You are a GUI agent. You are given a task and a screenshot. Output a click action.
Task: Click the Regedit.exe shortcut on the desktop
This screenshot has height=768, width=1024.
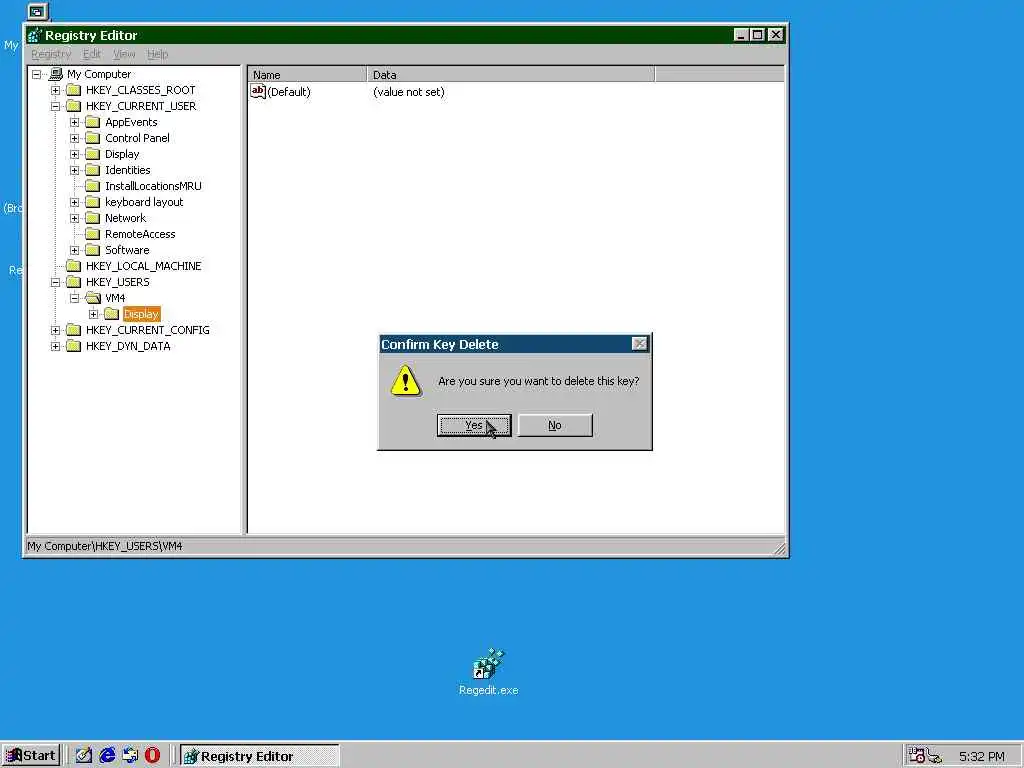(488, 672)
